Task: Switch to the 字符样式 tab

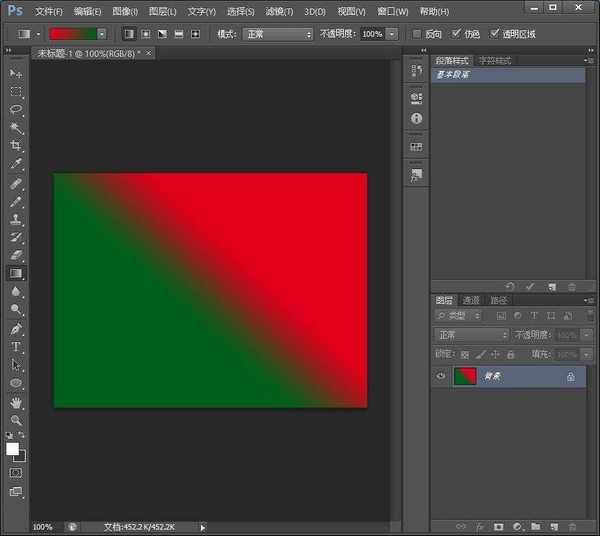Action: point(495,61)
